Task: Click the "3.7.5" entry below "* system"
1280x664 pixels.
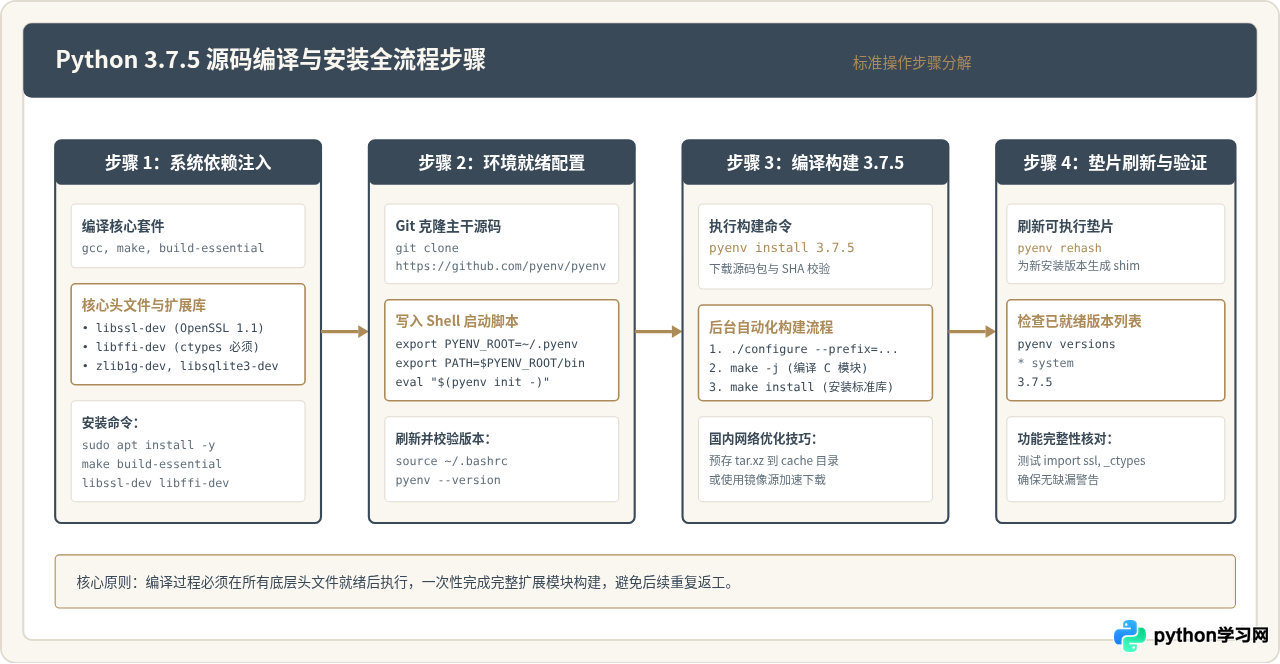Action: coord(1034,382)
